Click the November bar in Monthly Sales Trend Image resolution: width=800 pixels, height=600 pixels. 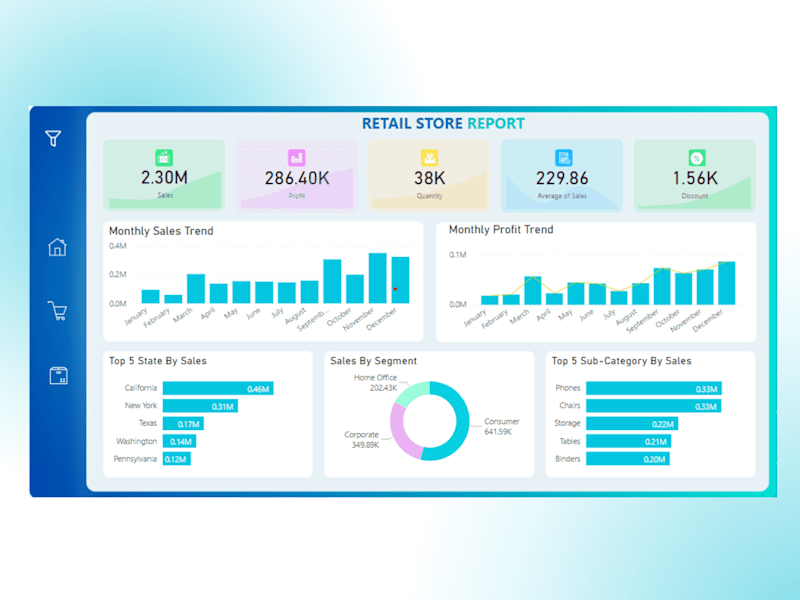point(378,278)
